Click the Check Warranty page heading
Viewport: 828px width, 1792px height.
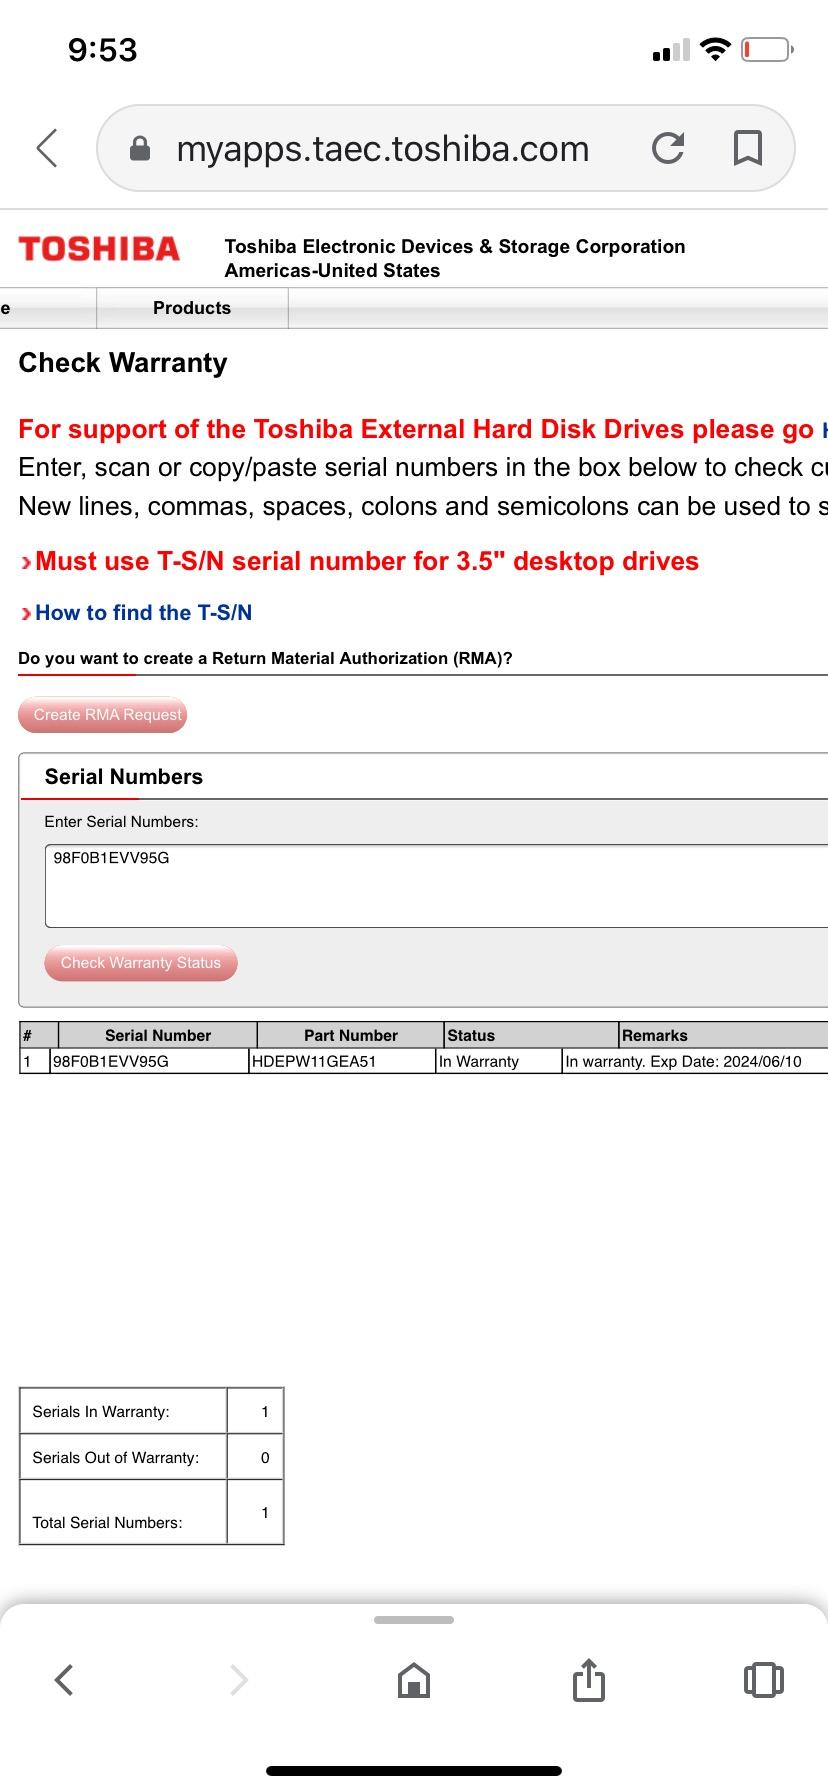click(x=123, y=362)
